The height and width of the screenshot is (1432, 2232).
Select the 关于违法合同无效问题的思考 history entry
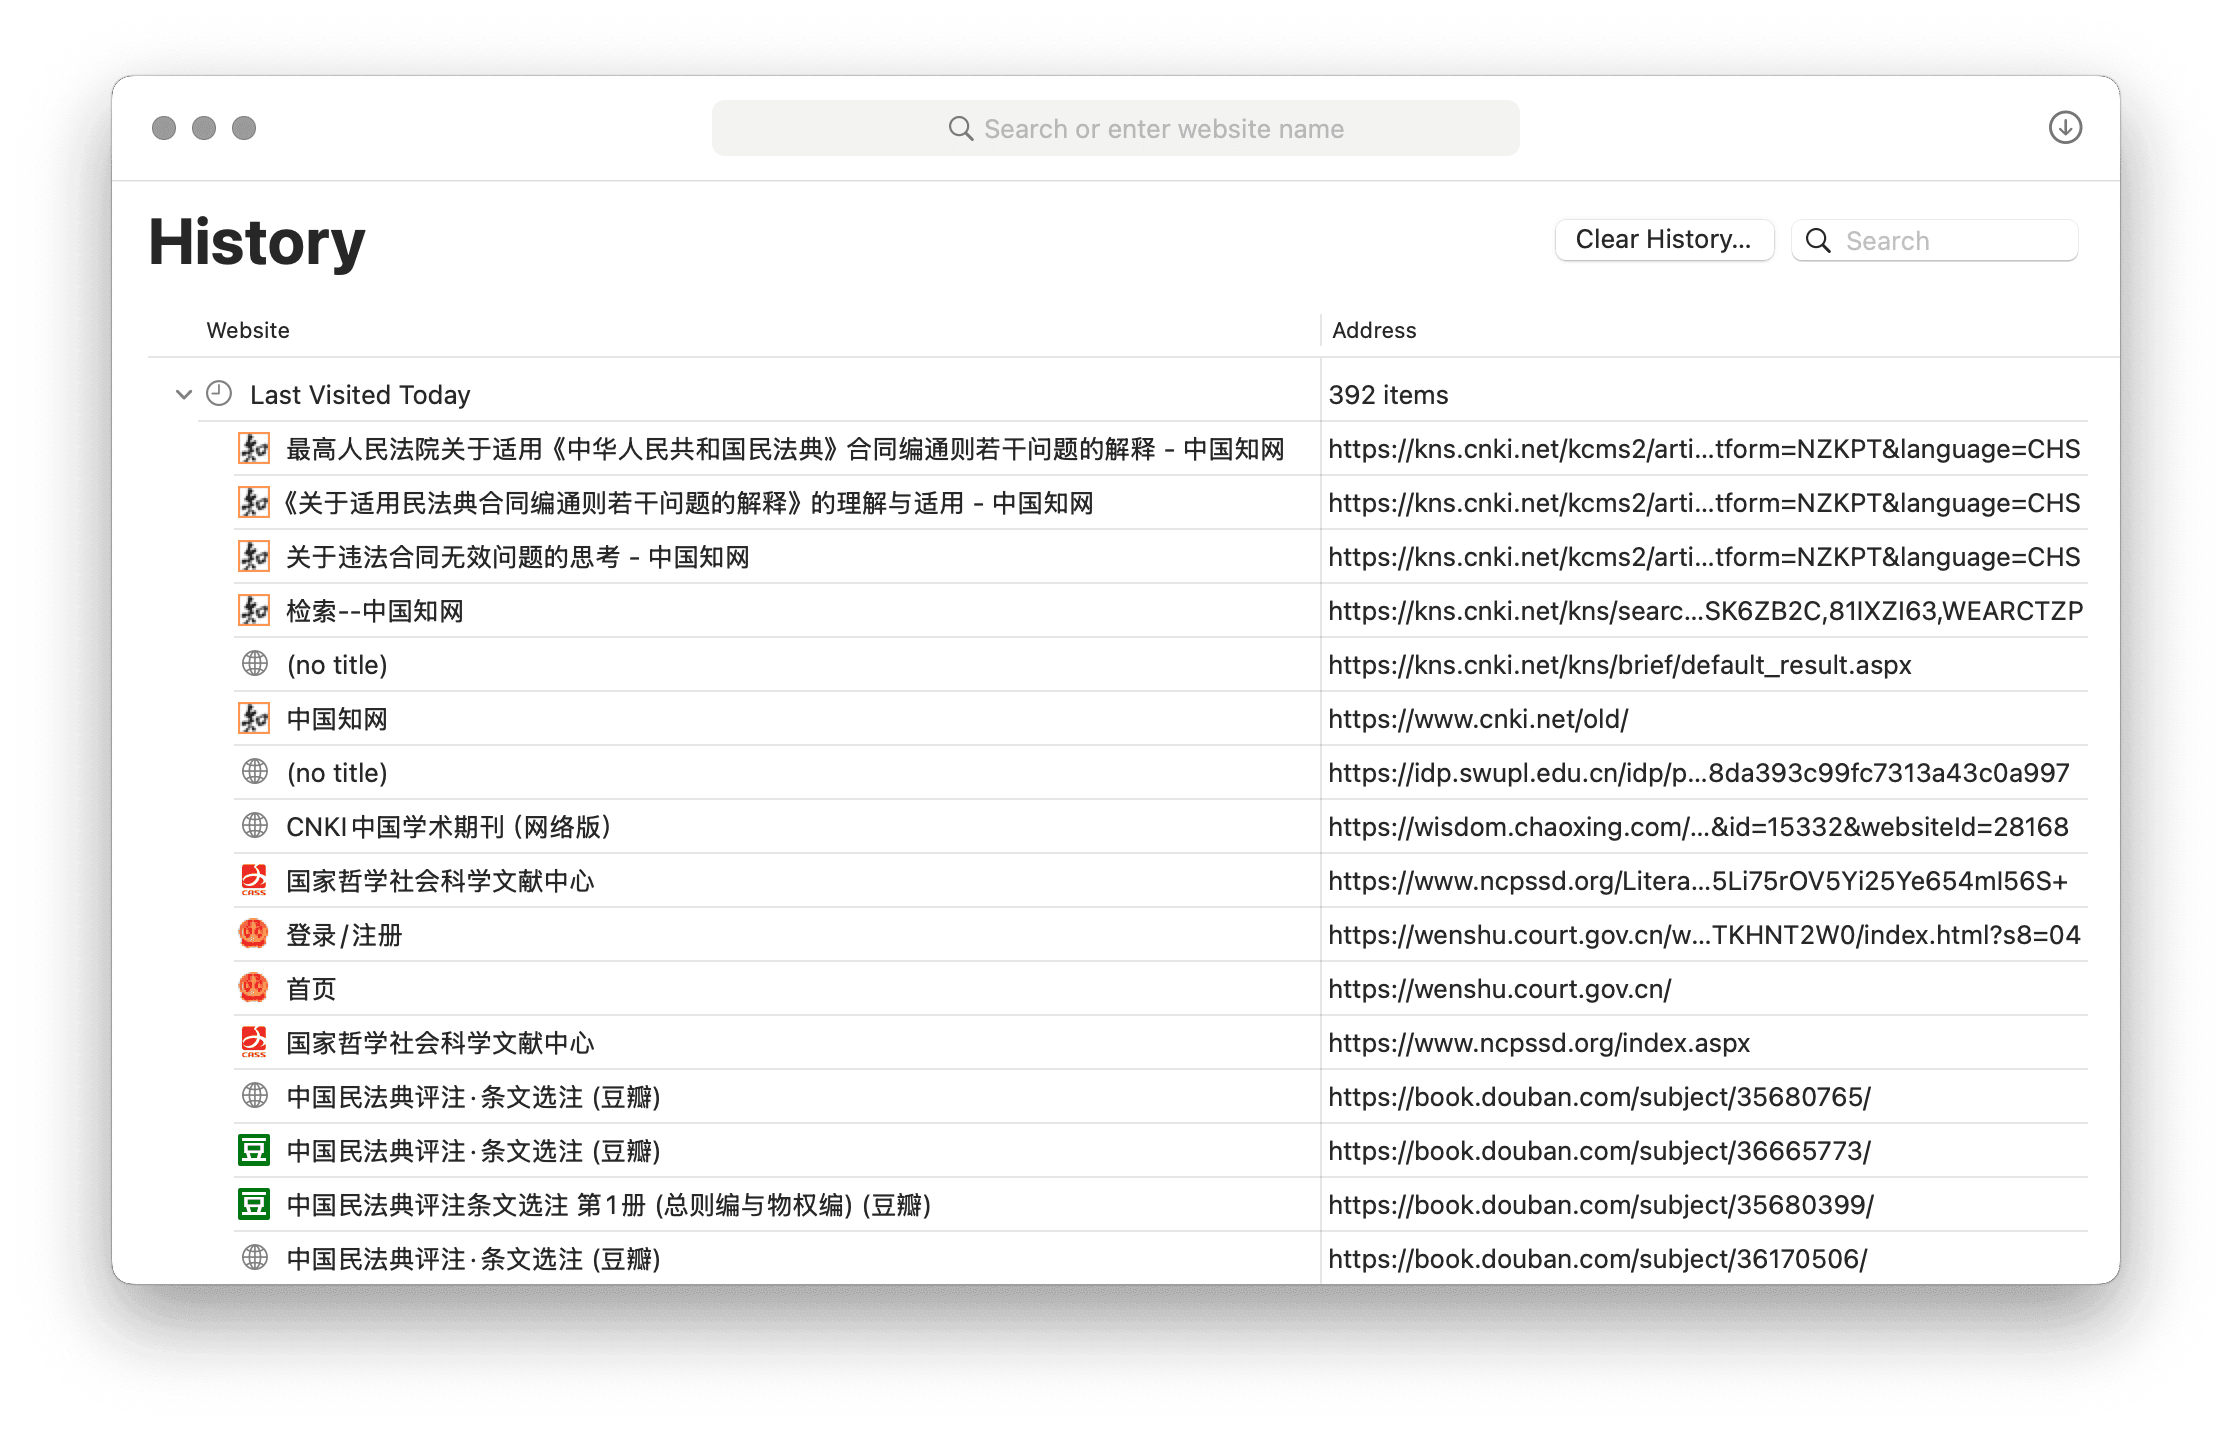pos(518,557)
